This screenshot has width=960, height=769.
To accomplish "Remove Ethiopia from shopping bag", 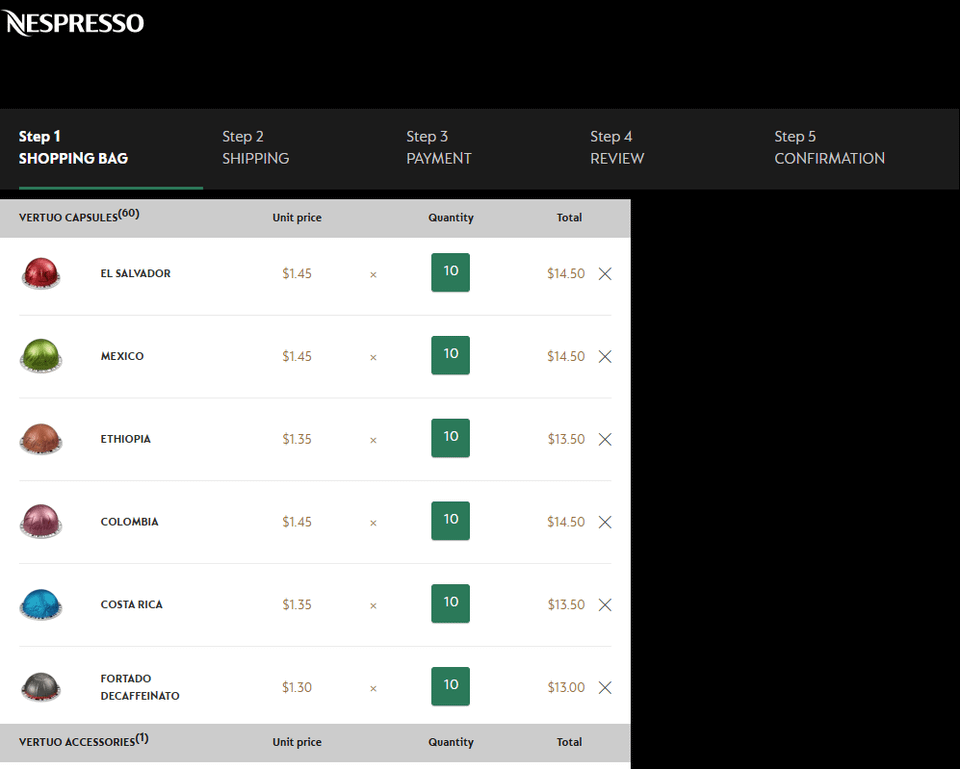I will 605,439.
